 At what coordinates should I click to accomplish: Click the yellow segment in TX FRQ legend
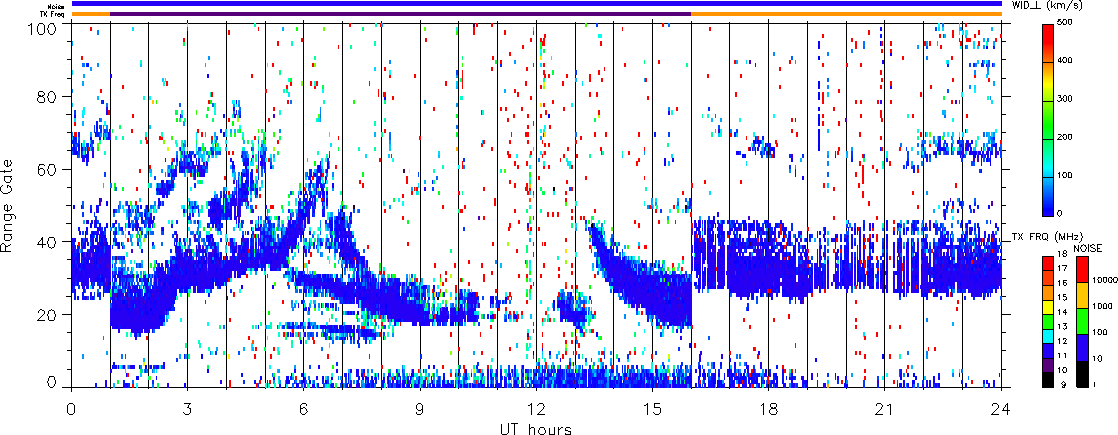[x=1047, y=311]
